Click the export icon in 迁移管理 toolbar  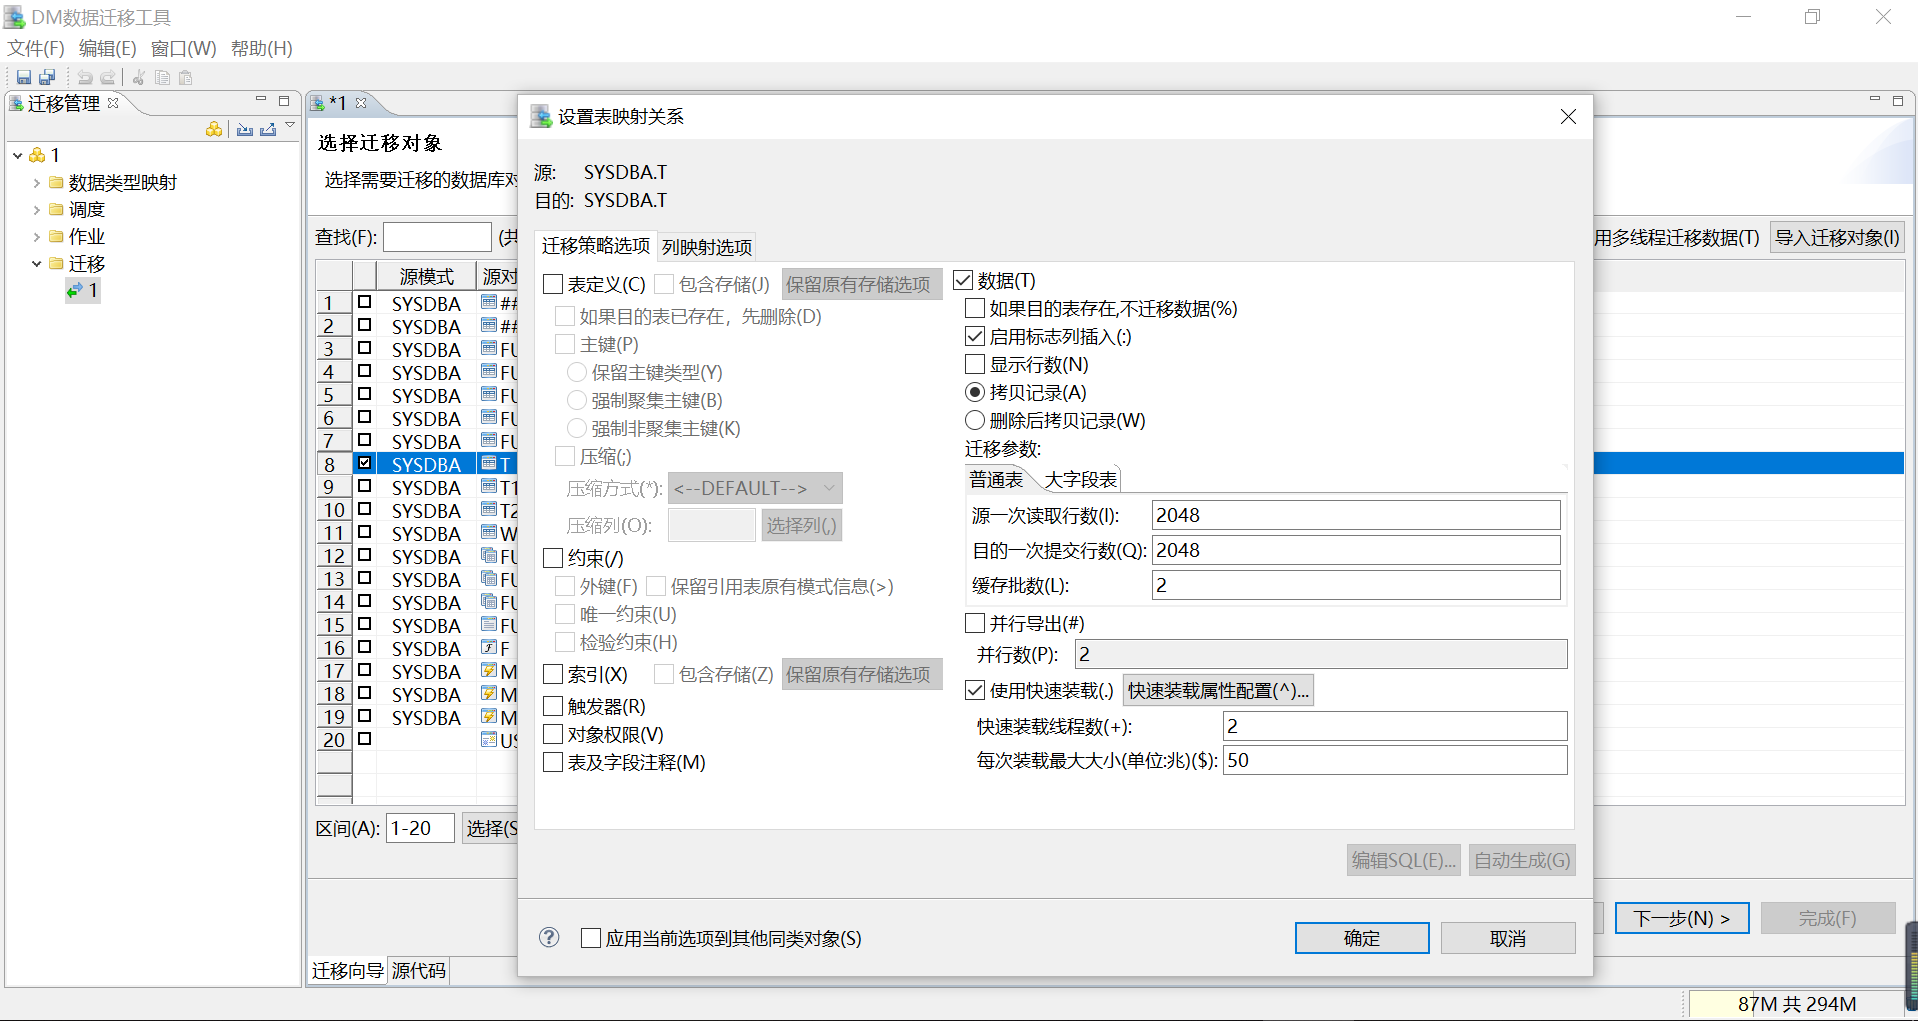(x=268, y=129)
